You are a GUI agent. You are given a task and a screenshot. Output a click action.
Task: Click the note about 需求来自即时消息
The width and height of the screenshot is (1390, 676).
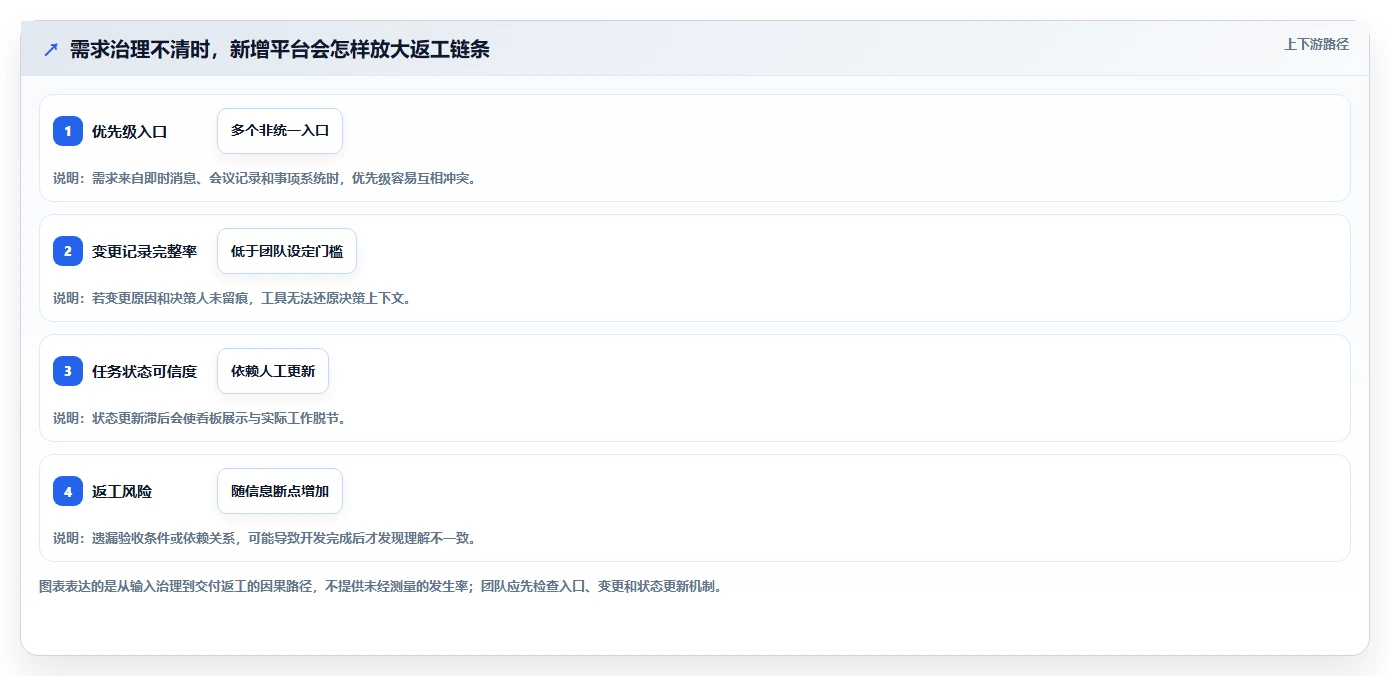[265, 178]
